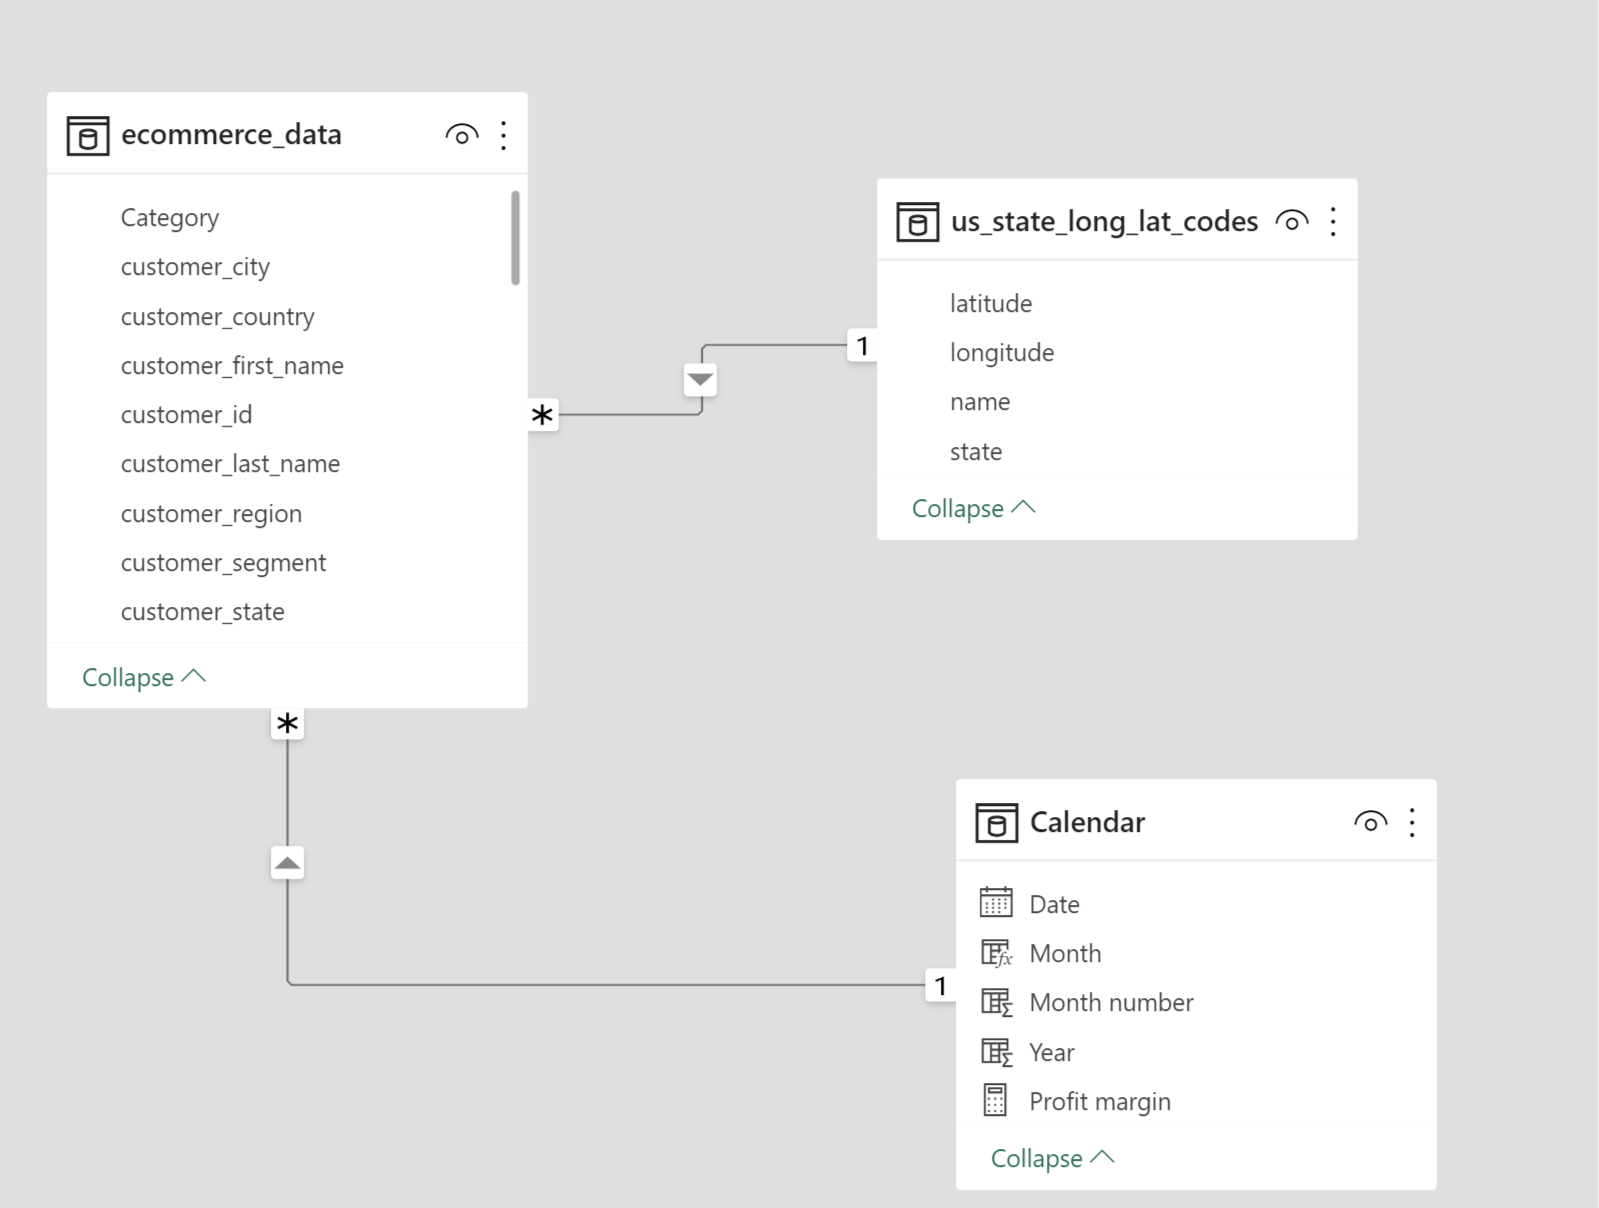
Task: Click the Calendar table header icon
Action: click(x=996, y=823)
